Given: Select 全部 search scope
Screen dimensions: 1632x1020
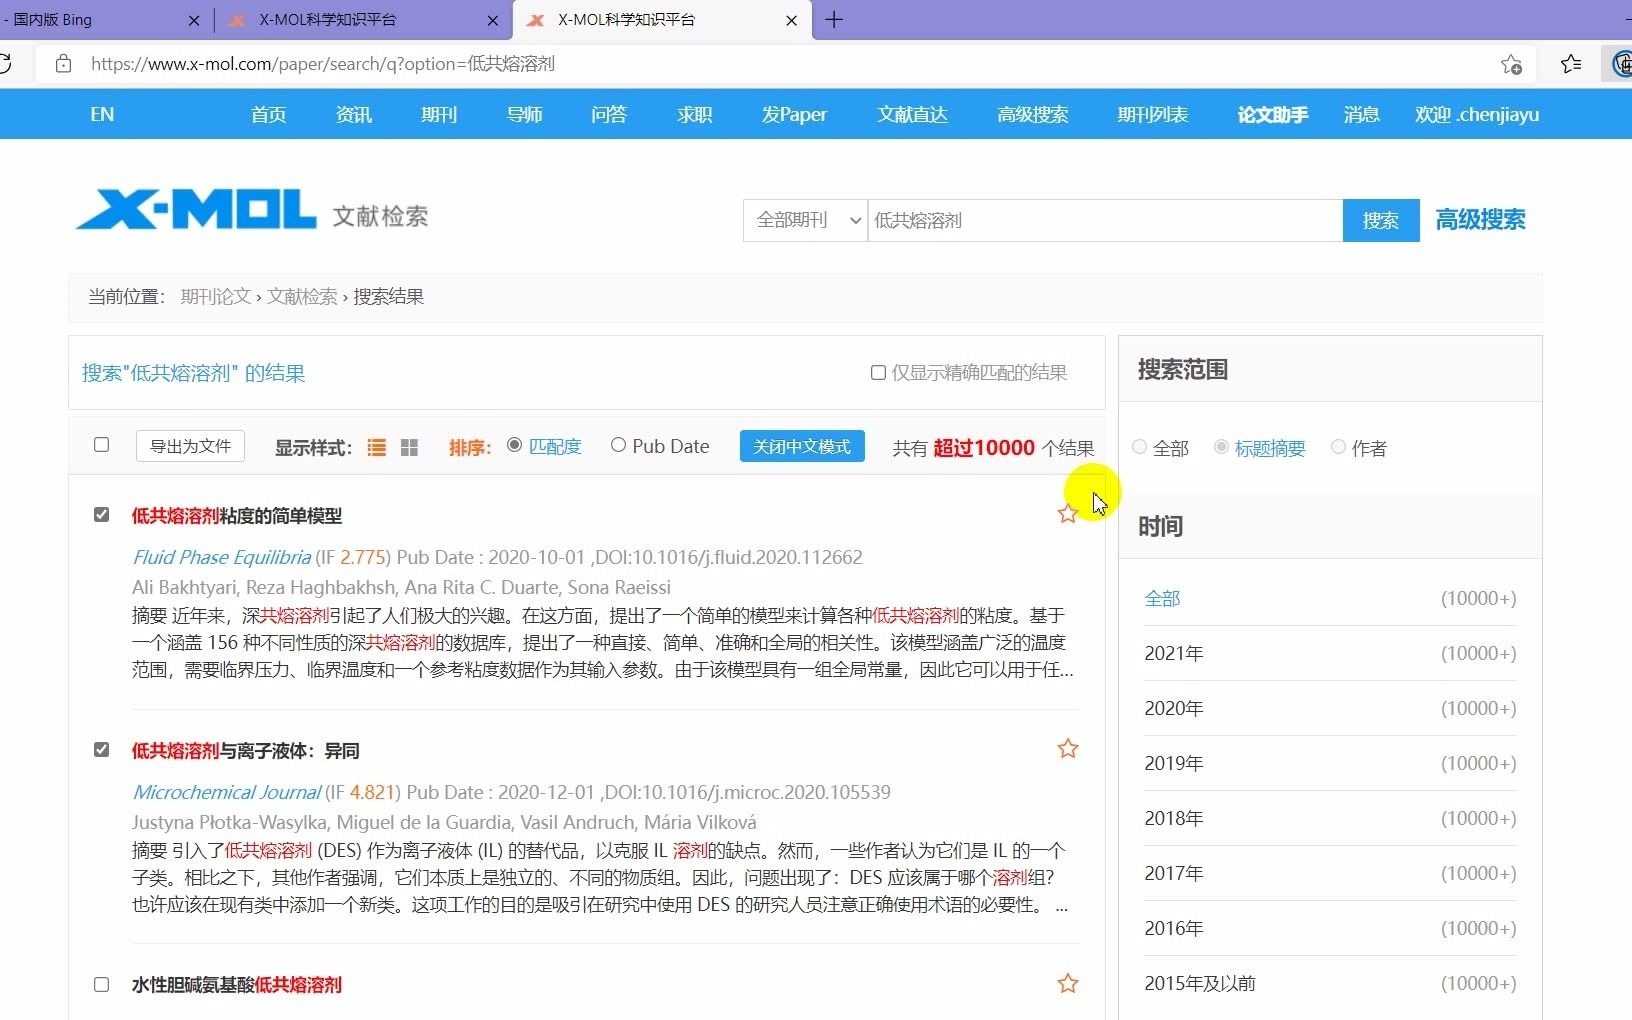Looking at the screenshot, I should coord(1139,447).
